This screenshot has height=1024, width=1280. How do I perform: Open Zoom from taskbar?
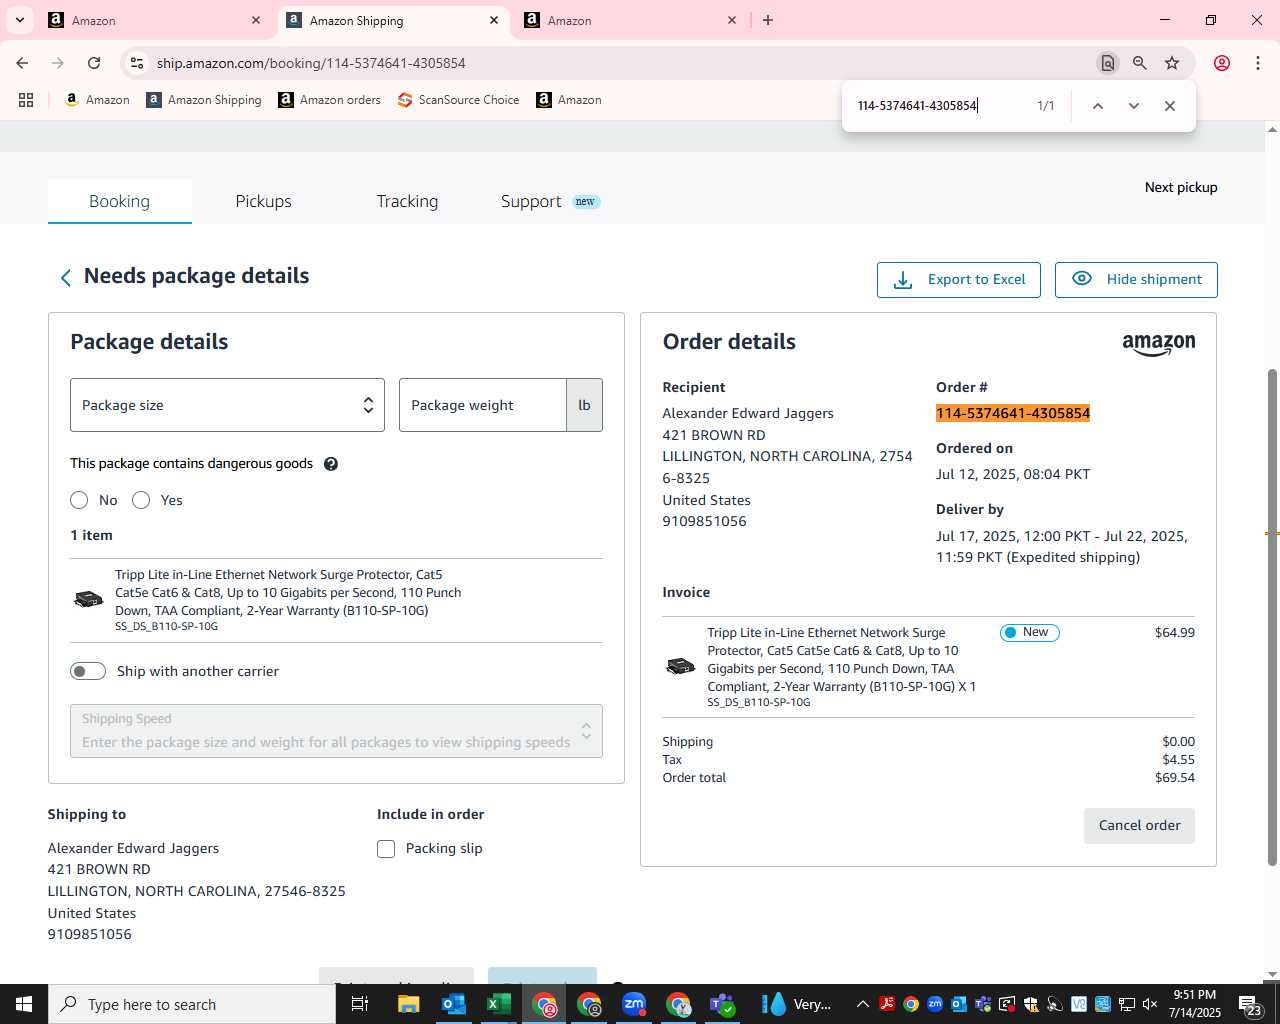click(x=634, y=1004)
